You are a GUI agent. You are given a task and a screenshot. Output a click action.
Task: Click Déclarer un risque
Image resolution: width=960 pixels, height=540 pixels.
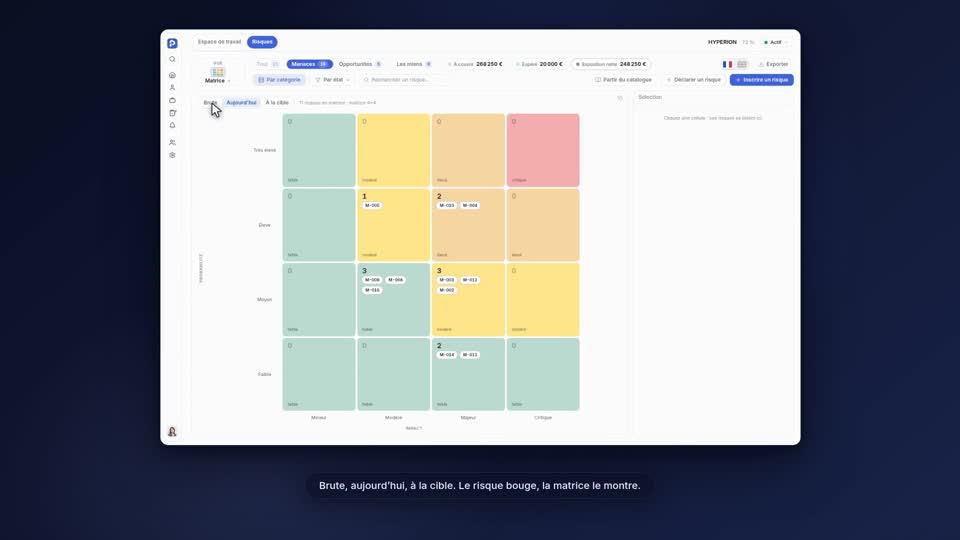click(x=694, y=80)
